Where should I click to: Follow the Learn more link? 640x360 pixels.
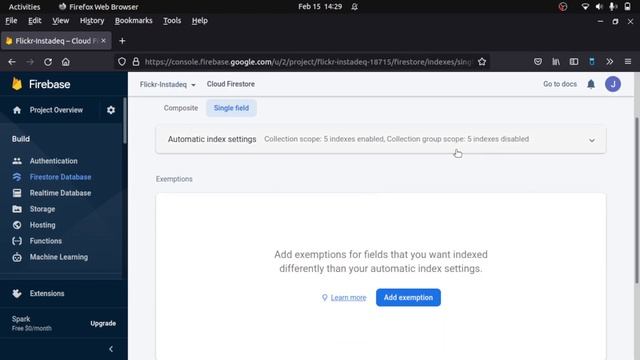click(x=348, y=298)
